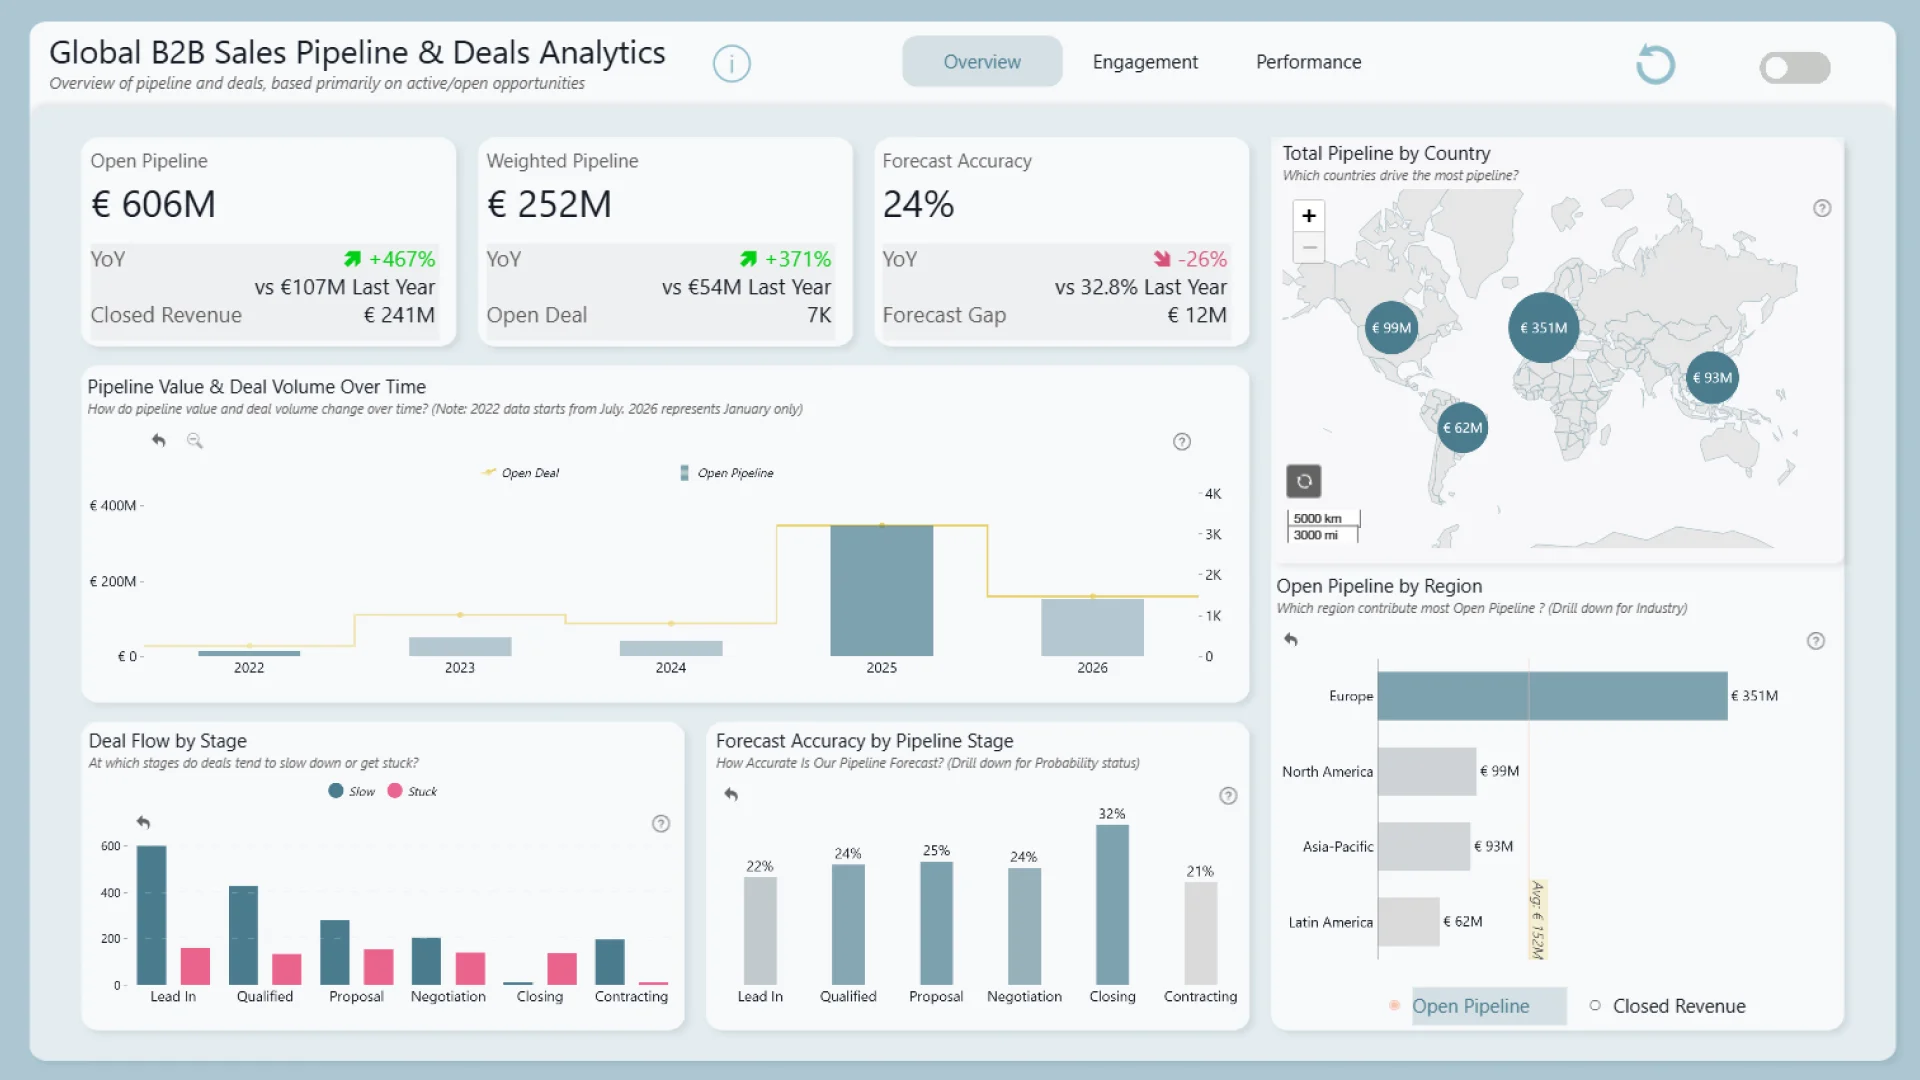Click the €351M Europe map bubble
This screenshot has height=1080, width=1920.
tap(1543, 328)
